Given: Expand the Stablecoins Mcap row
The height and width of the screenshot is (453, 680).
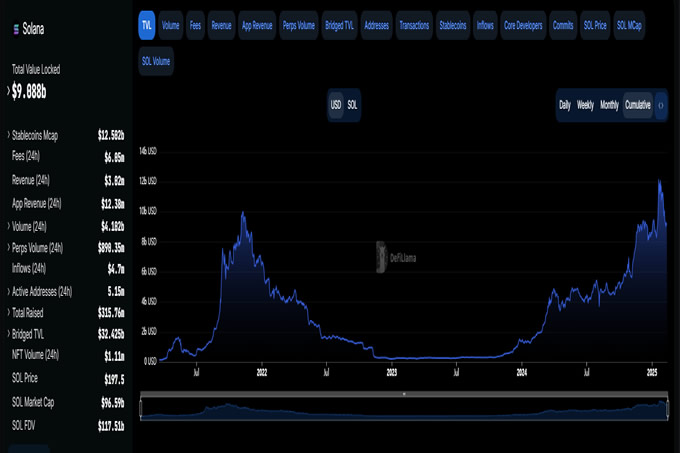Looking at the screenshot, I should pos(8,134).
